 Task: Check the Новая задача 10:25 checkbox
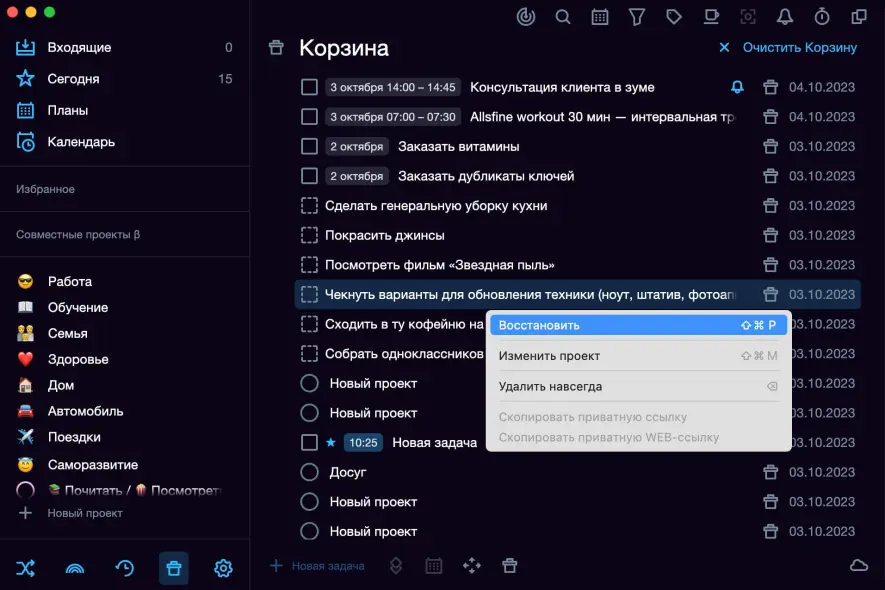point(309,442)
